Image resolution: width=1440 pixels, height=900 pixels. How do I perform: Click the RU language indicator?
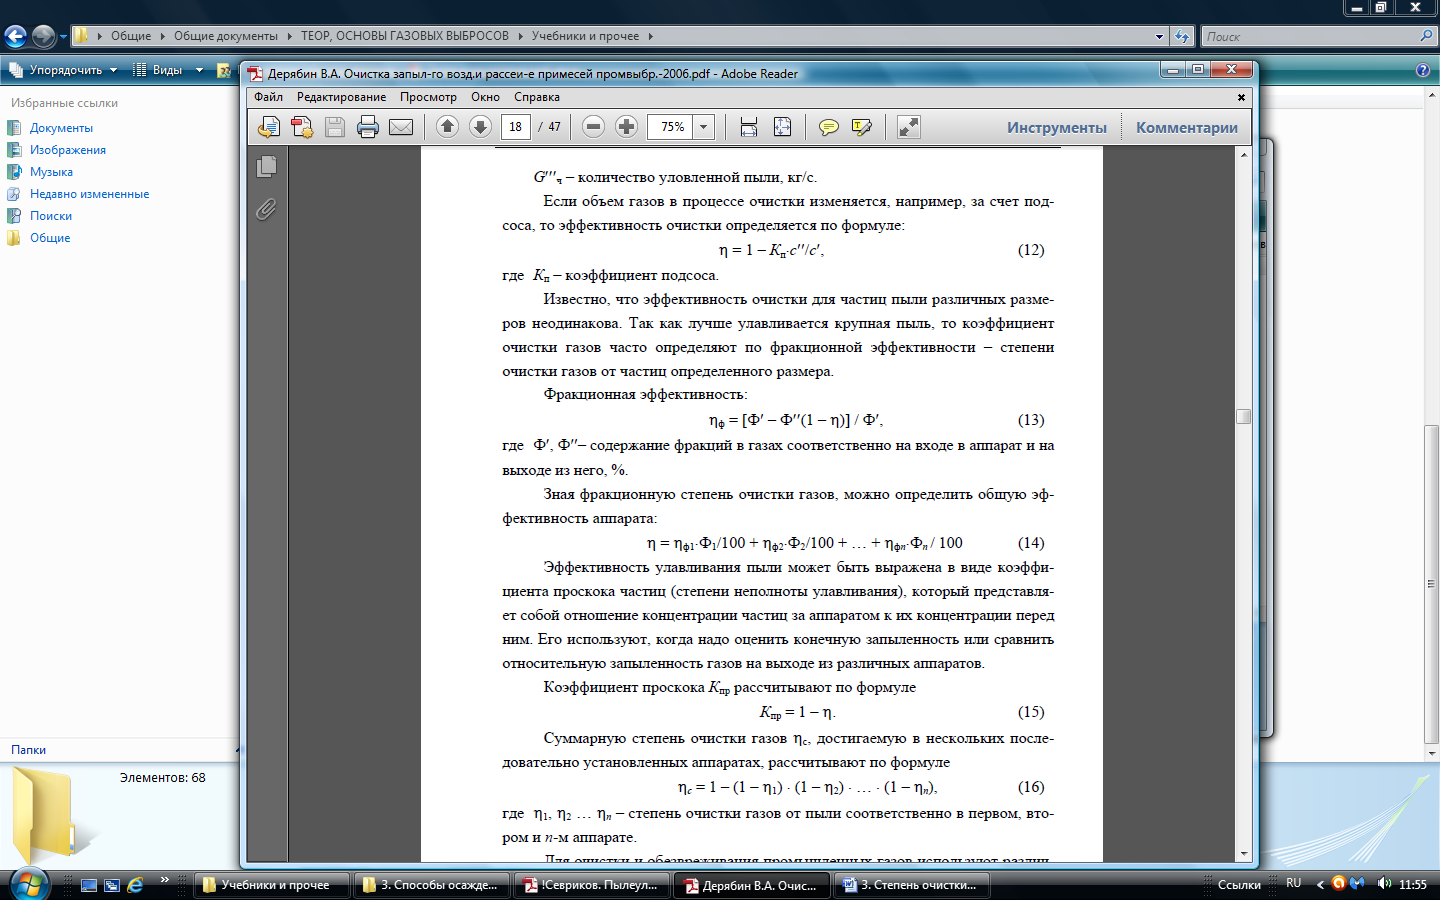1294,884
